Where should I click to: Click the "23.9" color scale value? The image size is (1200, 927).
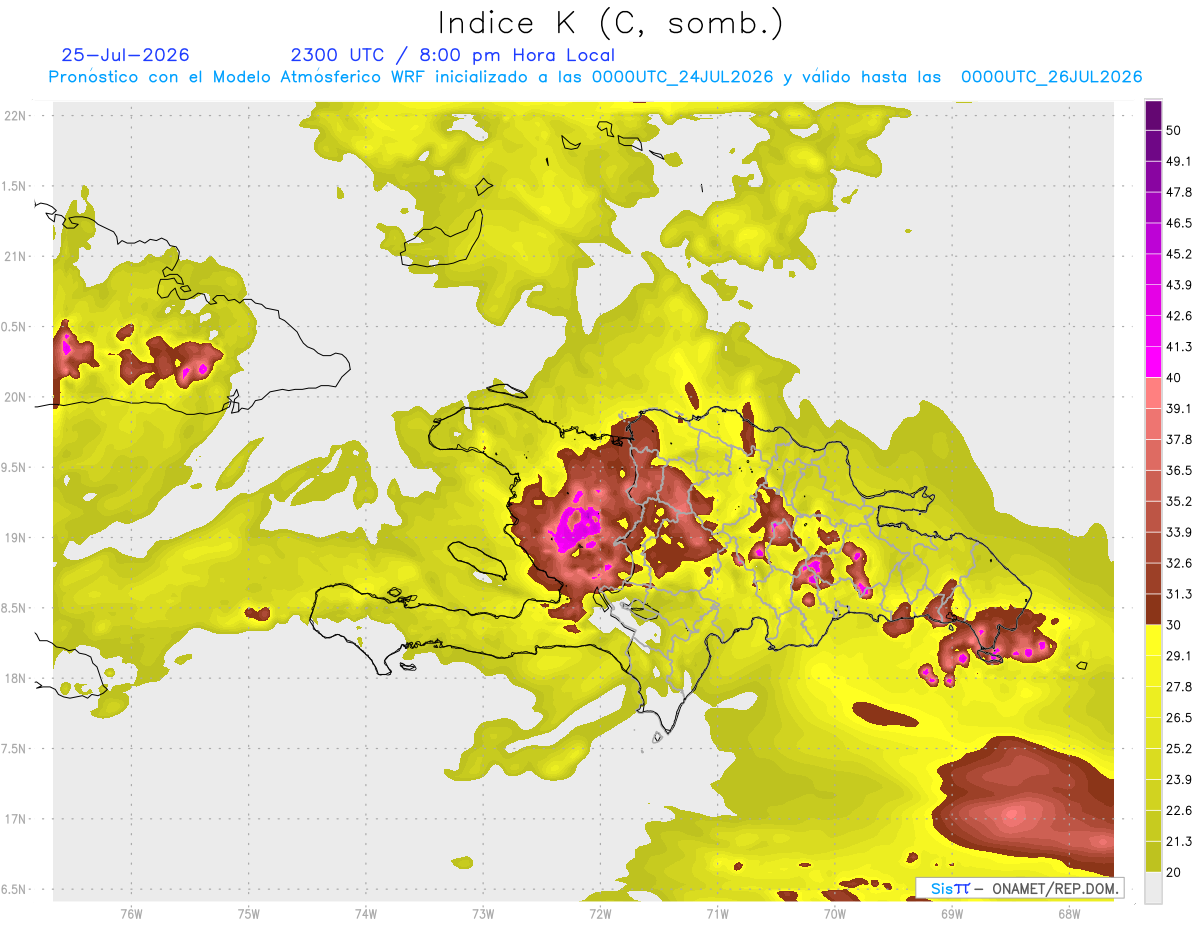pyautogui.click(x=1179, y=779)
